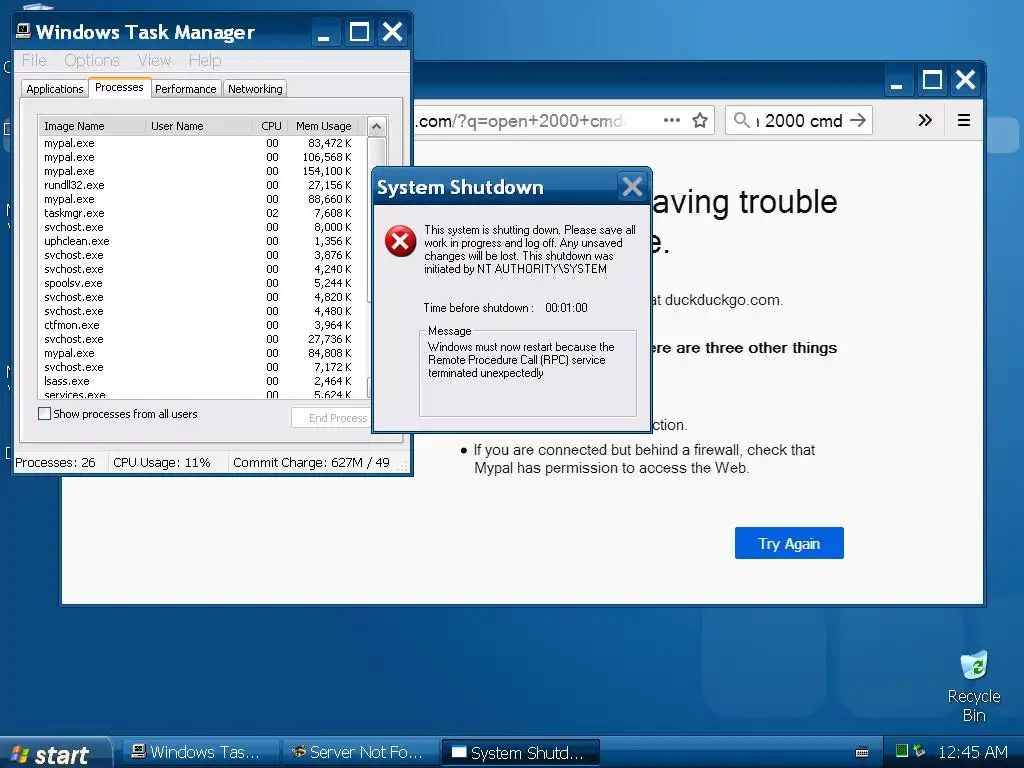
Task: Select the lsass.exe process row
Action: pyautogui.click(x=202, y=381)
